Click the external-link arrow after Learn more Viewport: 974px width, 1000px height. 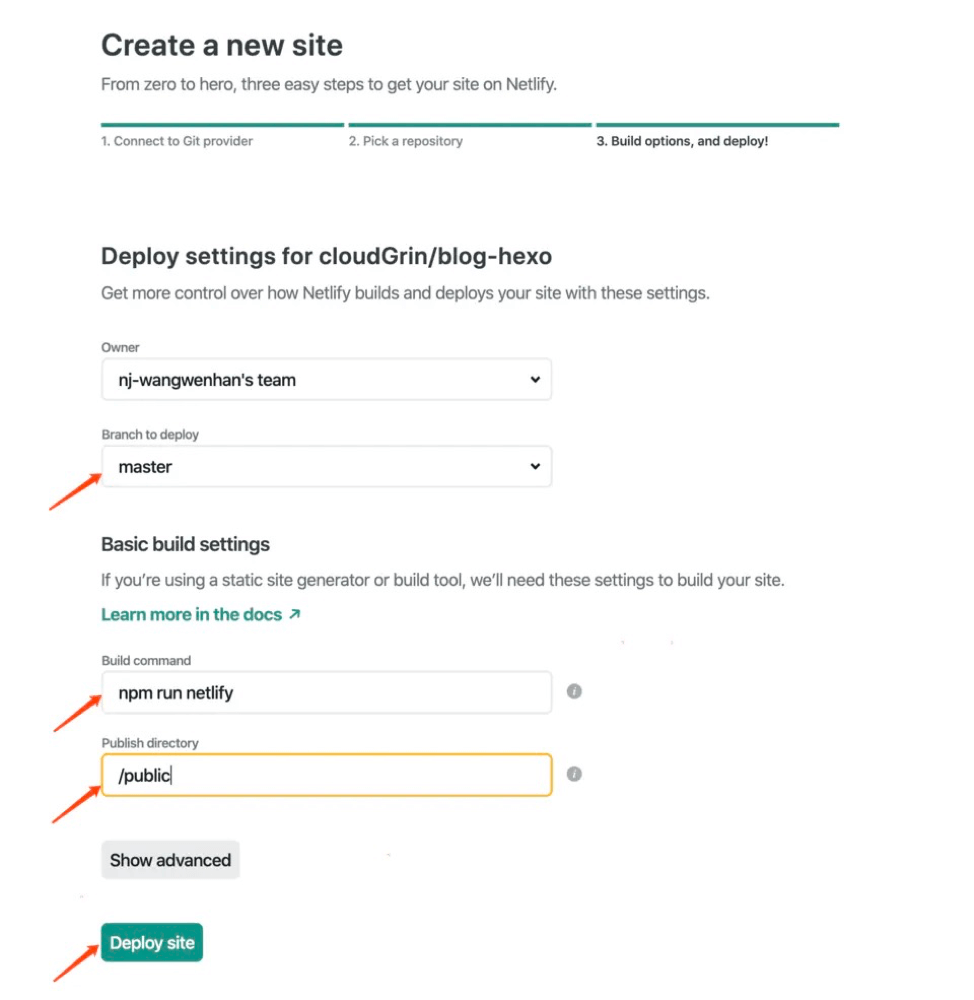coord(295,614)
